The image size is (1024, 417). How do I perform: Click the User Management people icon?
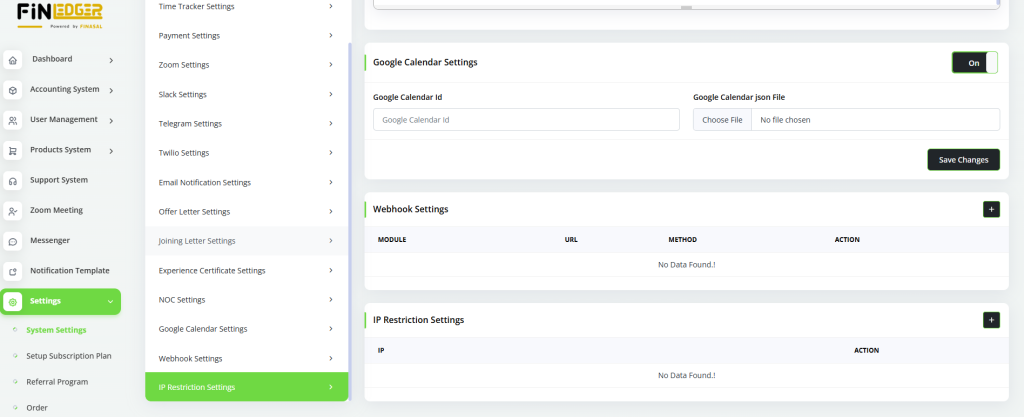(13, 120)
